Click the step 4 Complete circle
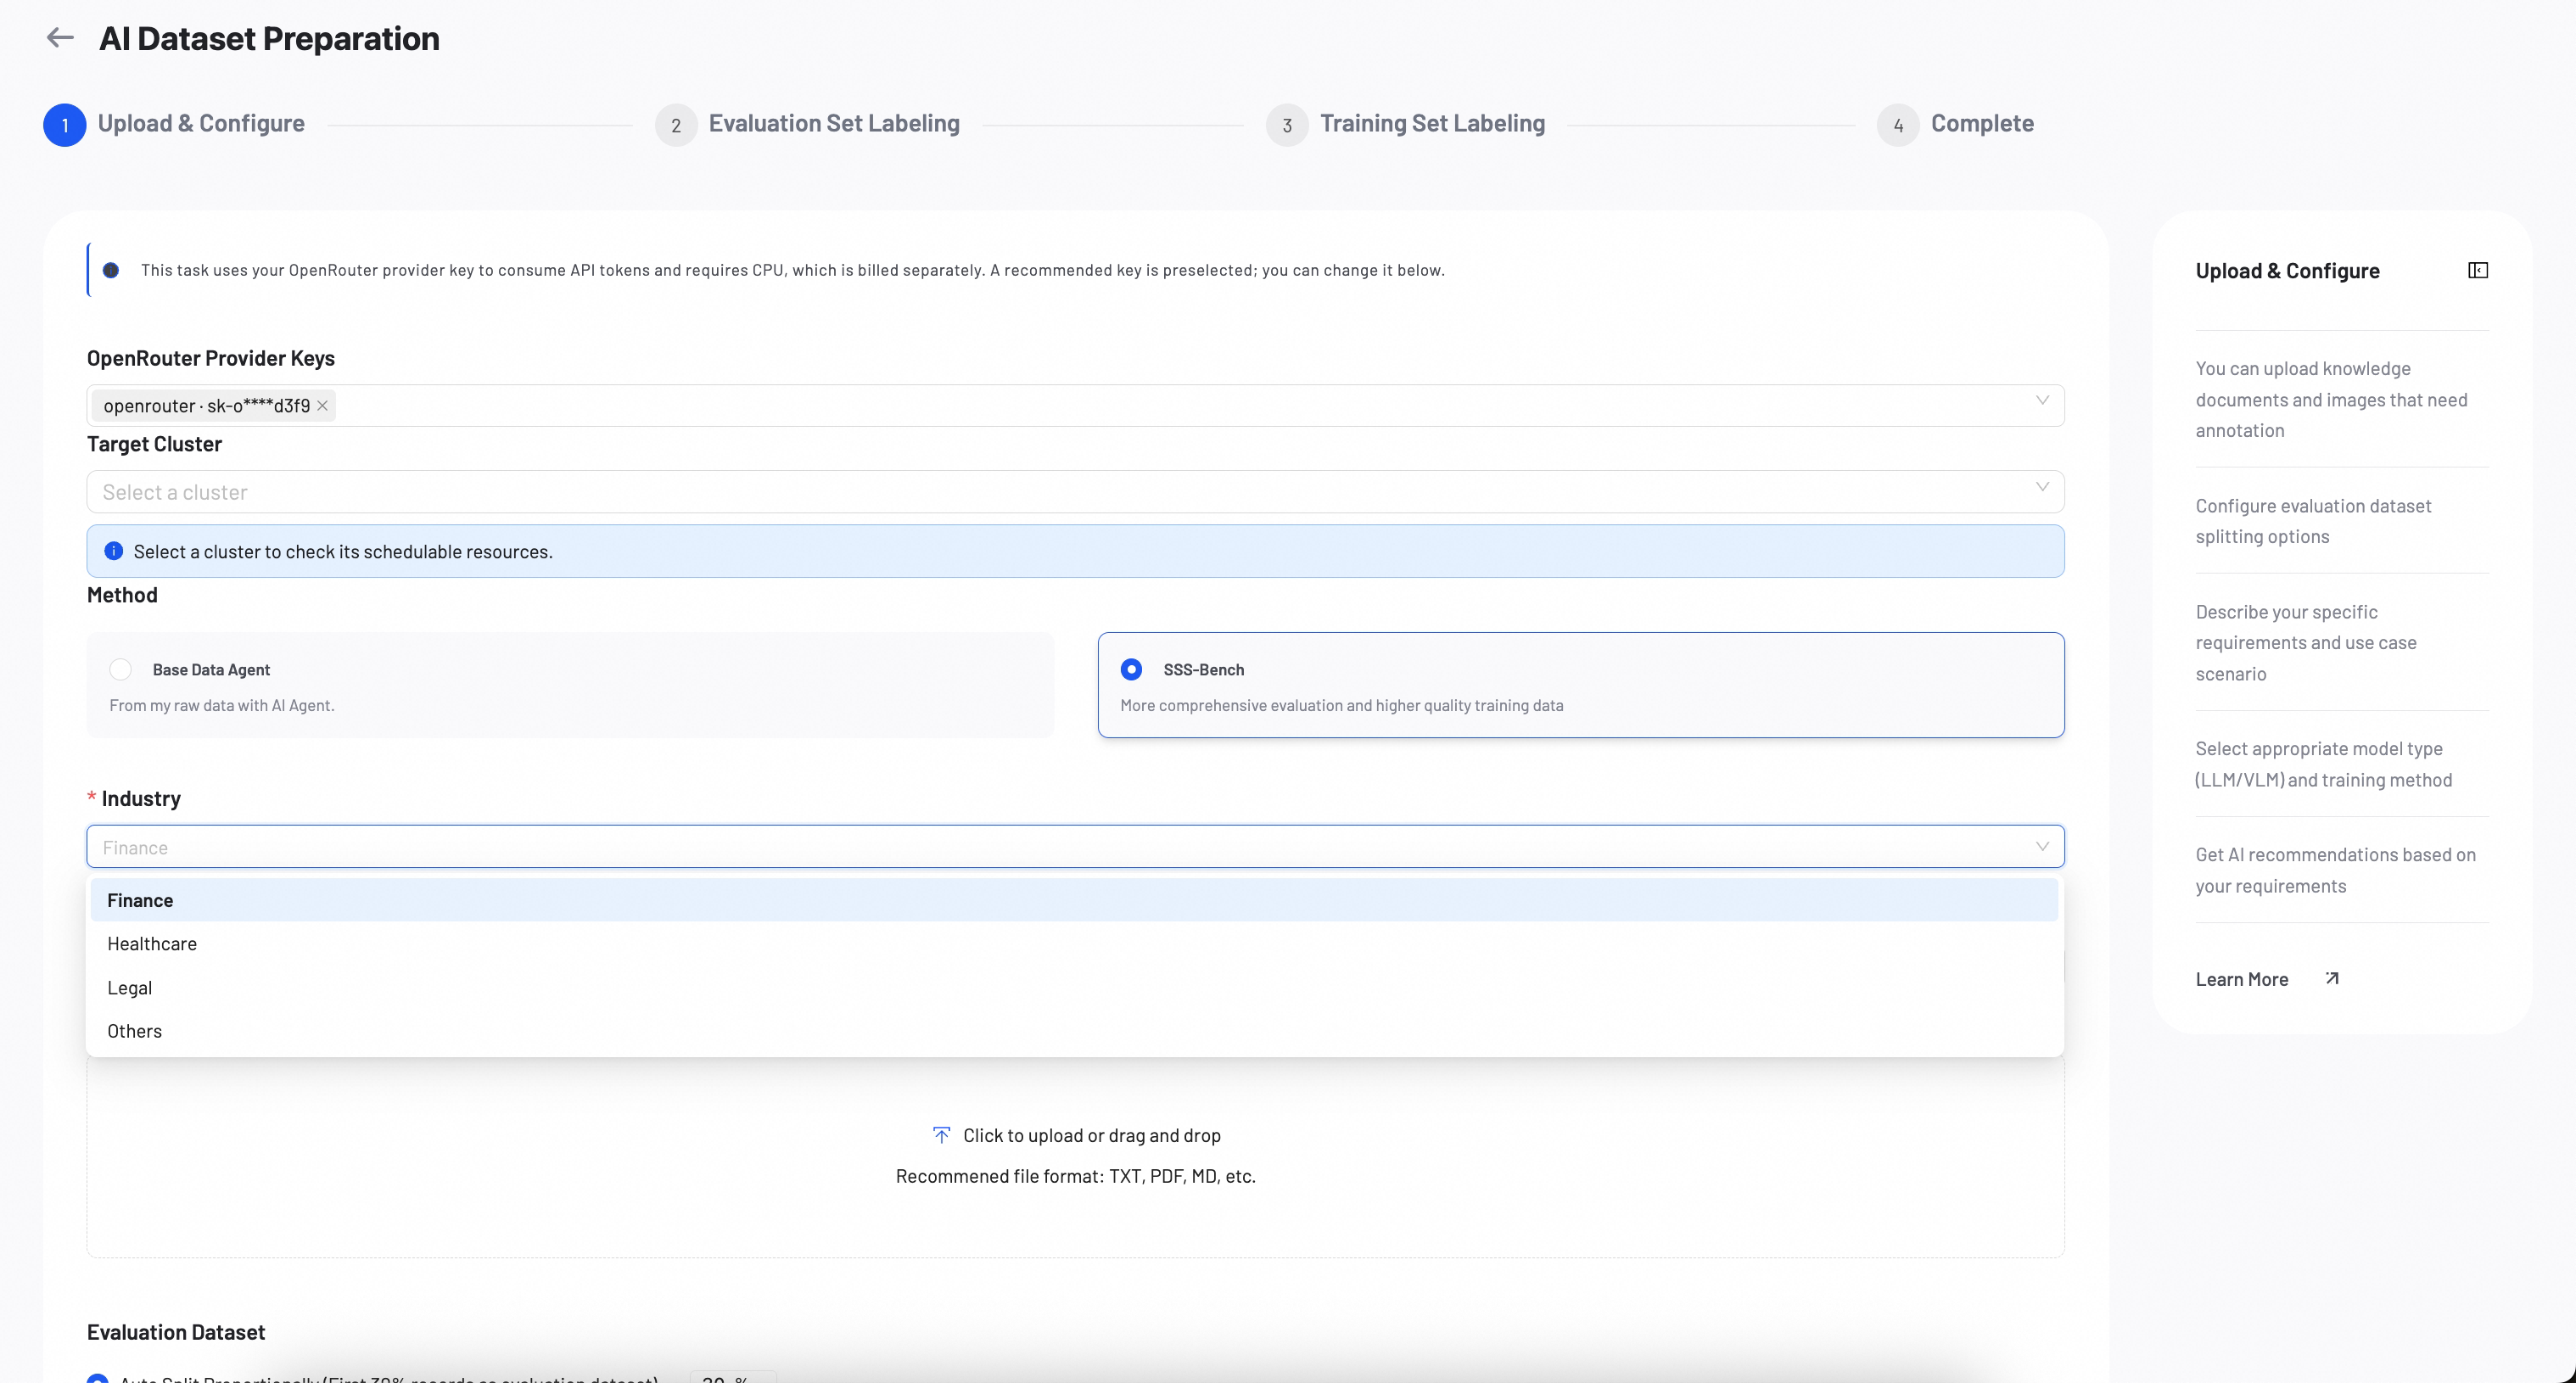This screenshot has height=1383, width=2576. pyautogui.click(x=1898, y=125)
